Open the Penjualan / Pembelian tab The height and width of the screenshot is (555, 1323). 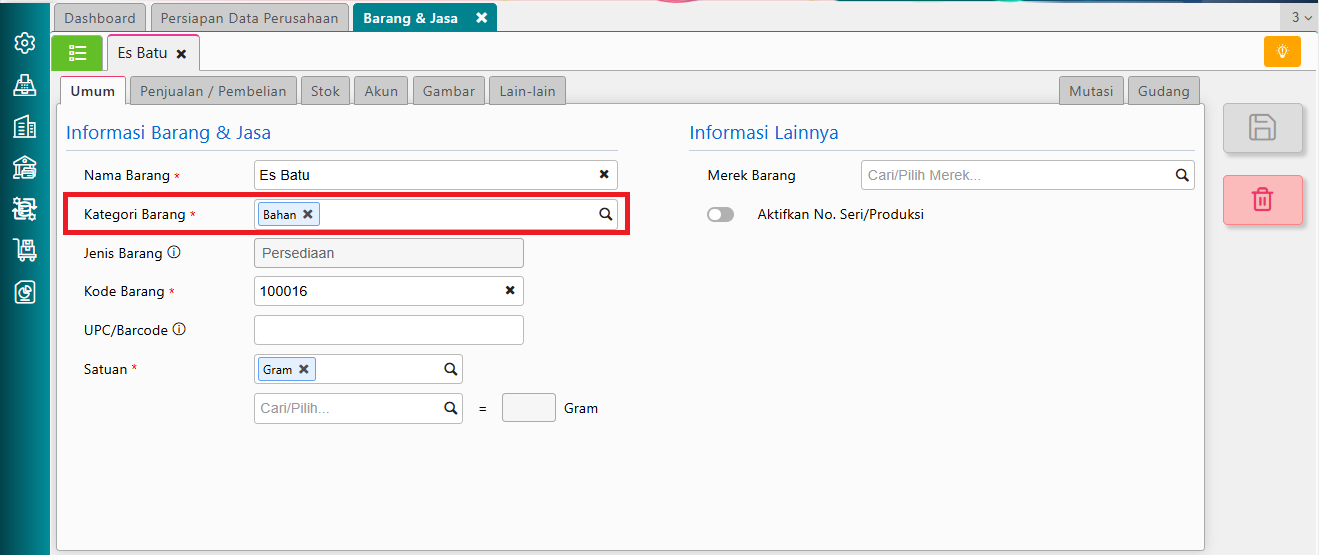tap(213, 90)
